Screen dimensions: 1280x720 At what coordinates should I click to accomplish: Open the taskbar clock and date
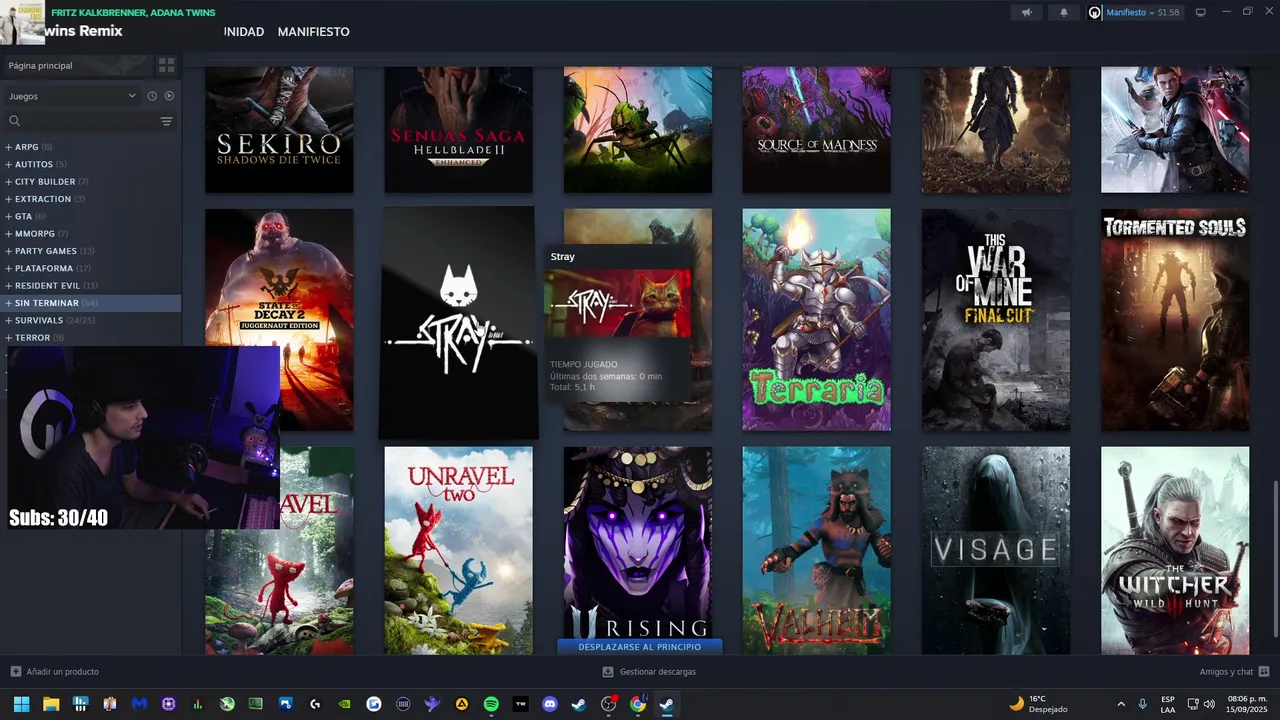1247,704
